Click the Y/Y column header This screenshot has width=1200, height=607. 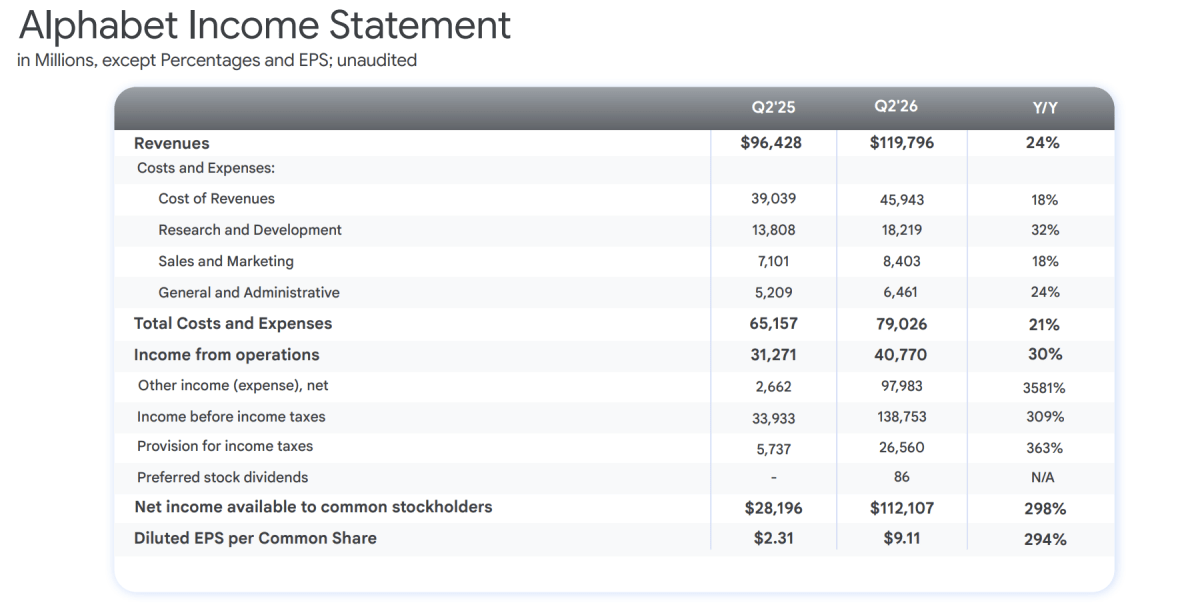(1044, 108)
